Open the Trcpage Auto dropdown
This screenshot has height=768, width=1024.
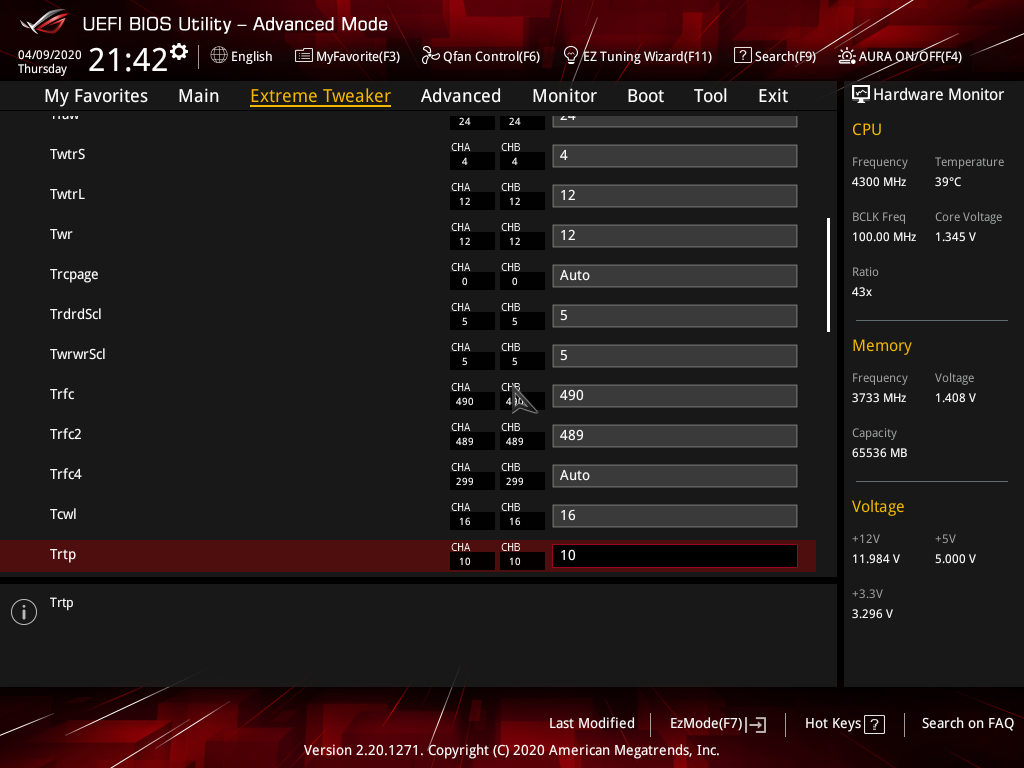[674, 275]
